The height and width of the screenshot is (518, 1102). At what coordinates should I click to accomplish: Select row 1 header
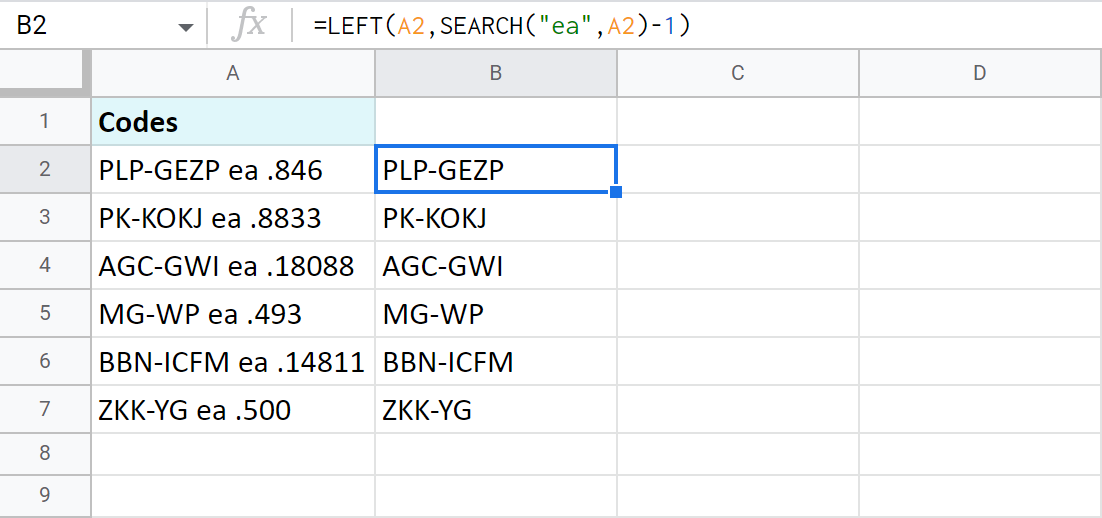coord(45,122)
